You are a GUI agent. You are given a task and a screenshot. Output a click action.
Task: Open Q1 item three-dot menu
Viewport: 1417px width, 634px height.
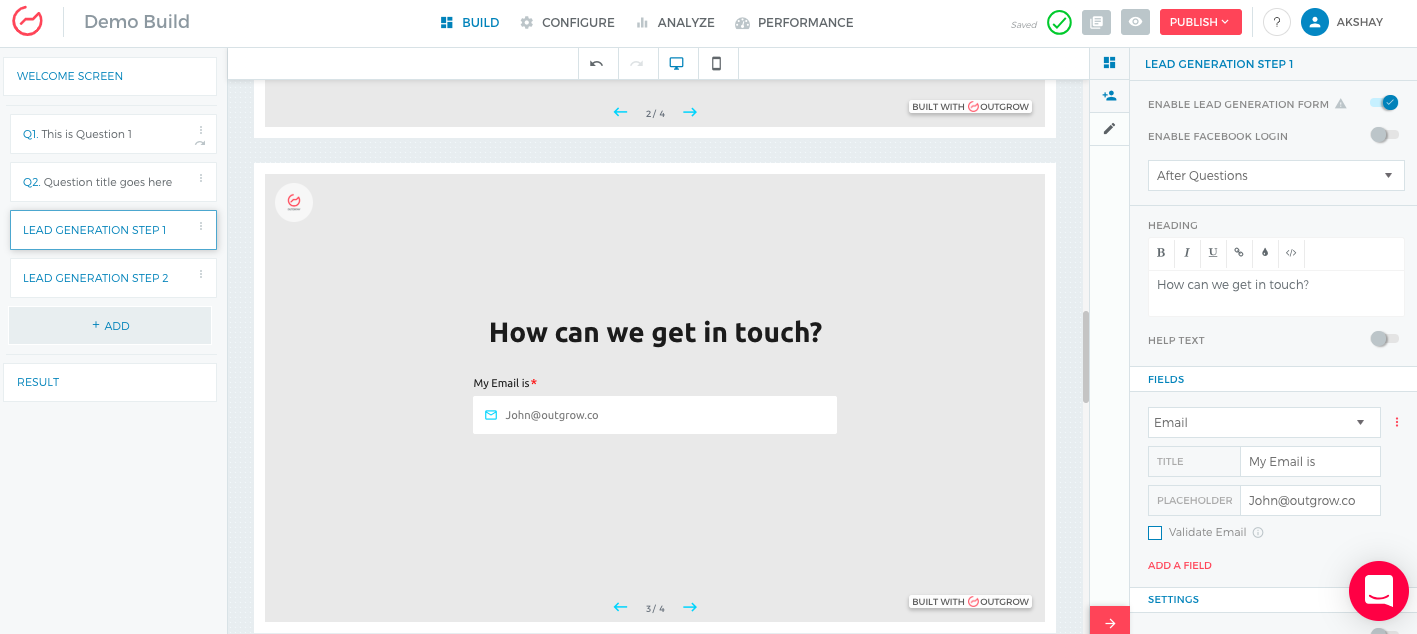pyautogui.click(x=201, y=130)
